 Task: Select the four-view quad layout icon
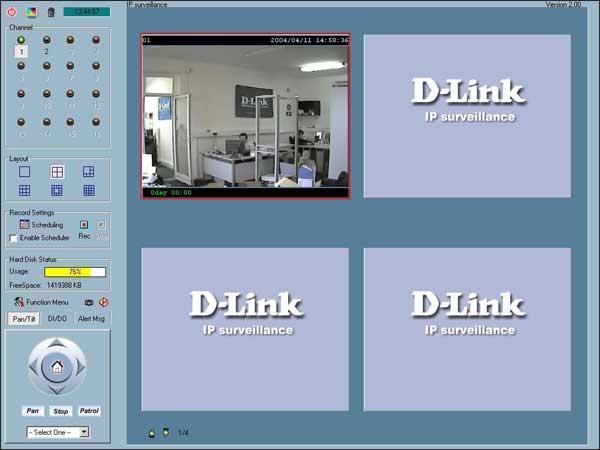coord(57,172)
